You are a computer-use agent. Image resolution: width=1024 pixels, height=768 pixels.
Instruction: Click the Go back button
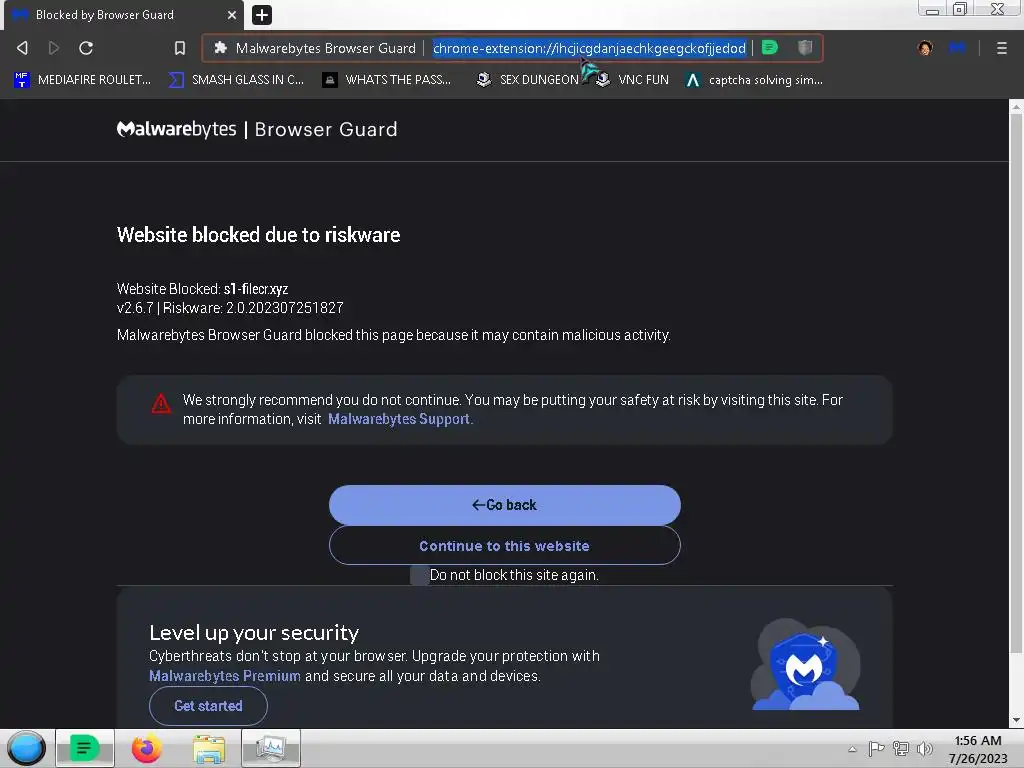pos(504,505)
